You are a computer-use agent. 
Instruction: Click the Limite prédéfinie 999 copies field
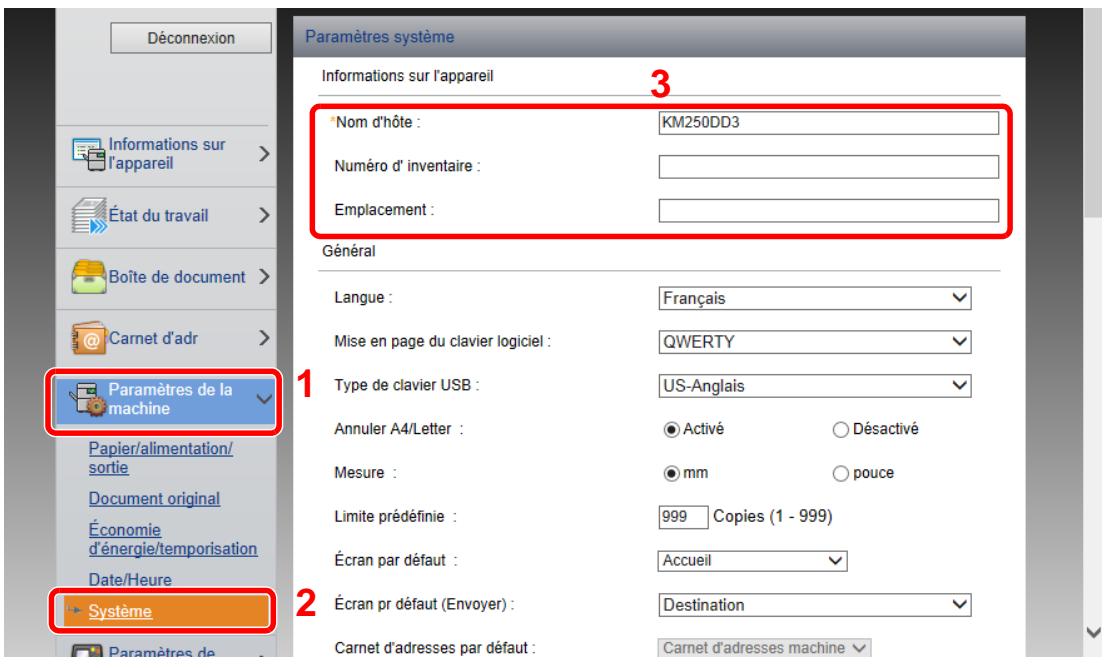click(682, 517)
